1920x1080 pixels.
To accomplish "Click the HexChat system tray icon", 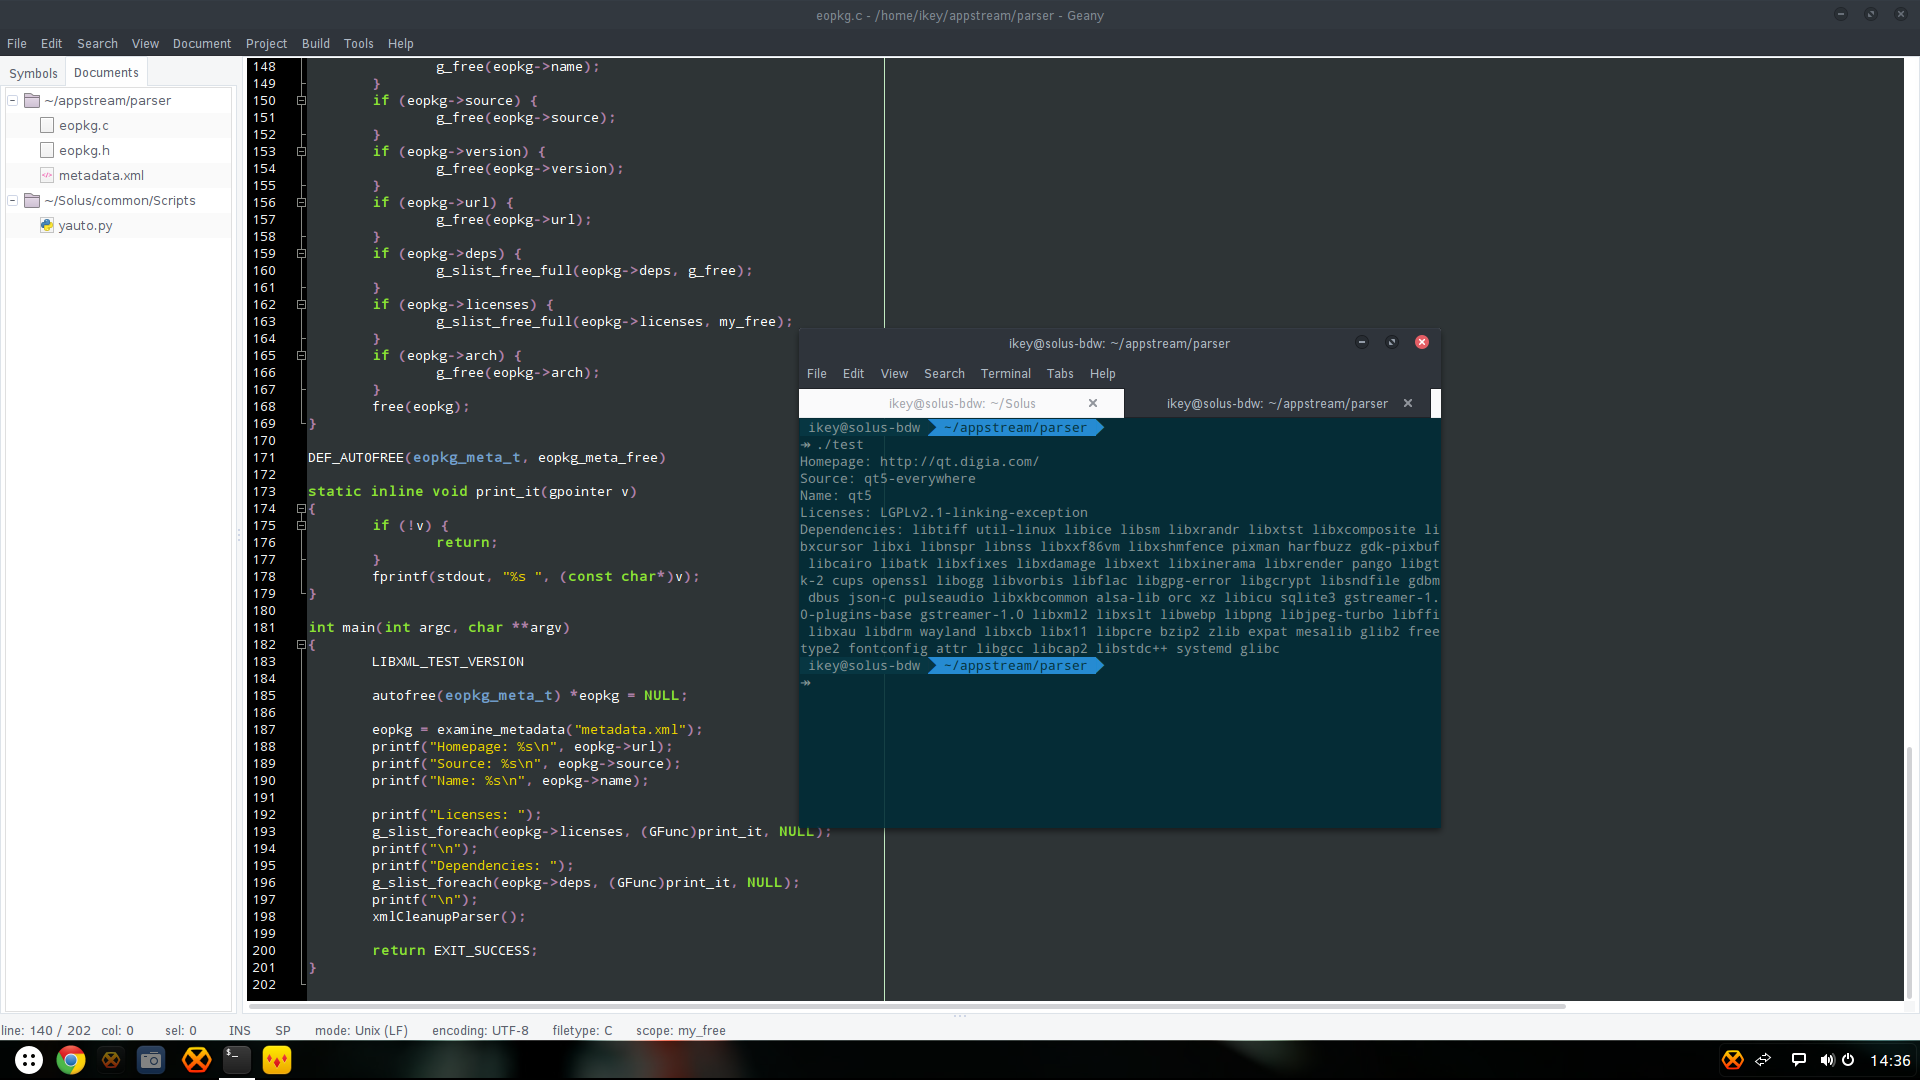I will (x=1733, y=1060).
